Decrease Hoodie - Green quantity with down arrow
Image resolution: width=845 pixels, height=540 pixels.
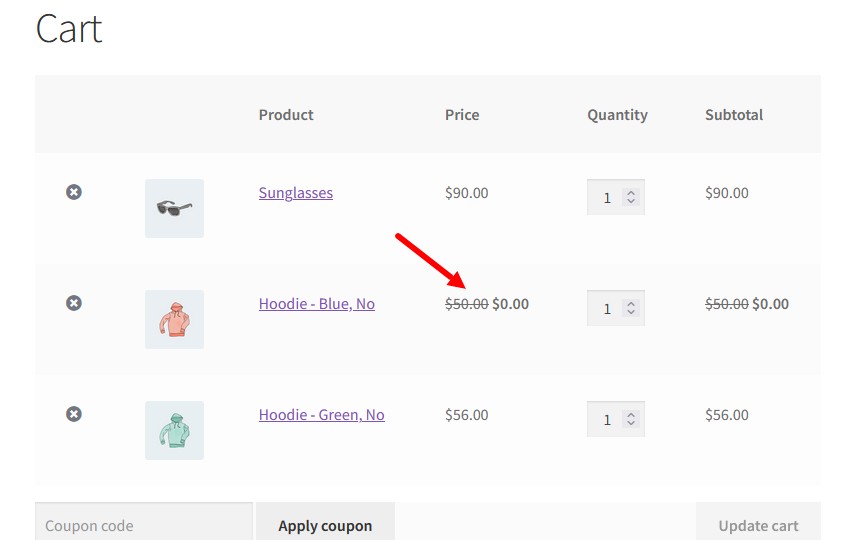631,423
